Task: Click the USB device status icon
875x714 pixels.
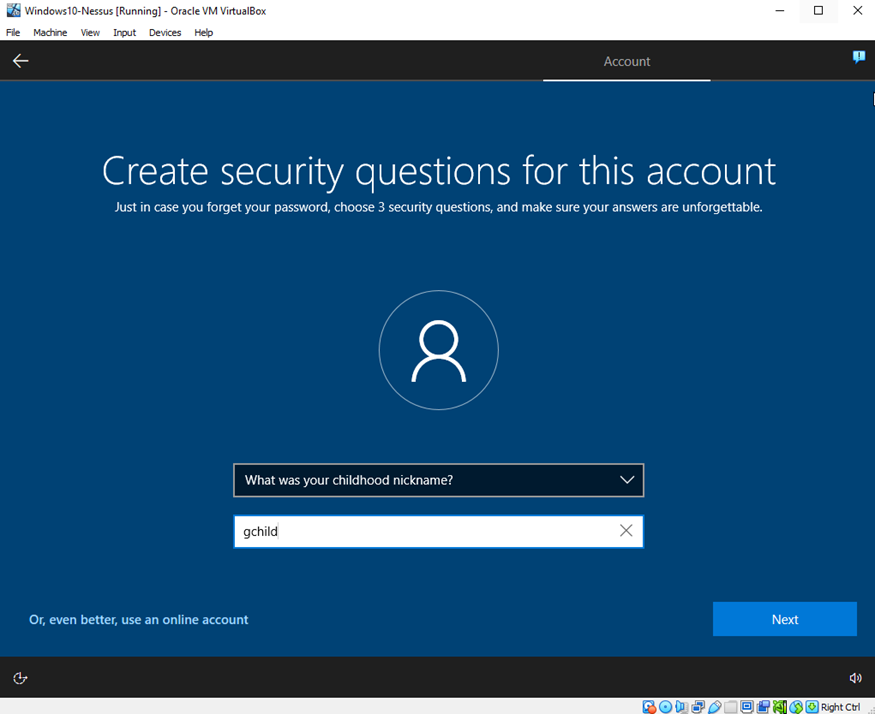Action: click(x=715, y=707)
